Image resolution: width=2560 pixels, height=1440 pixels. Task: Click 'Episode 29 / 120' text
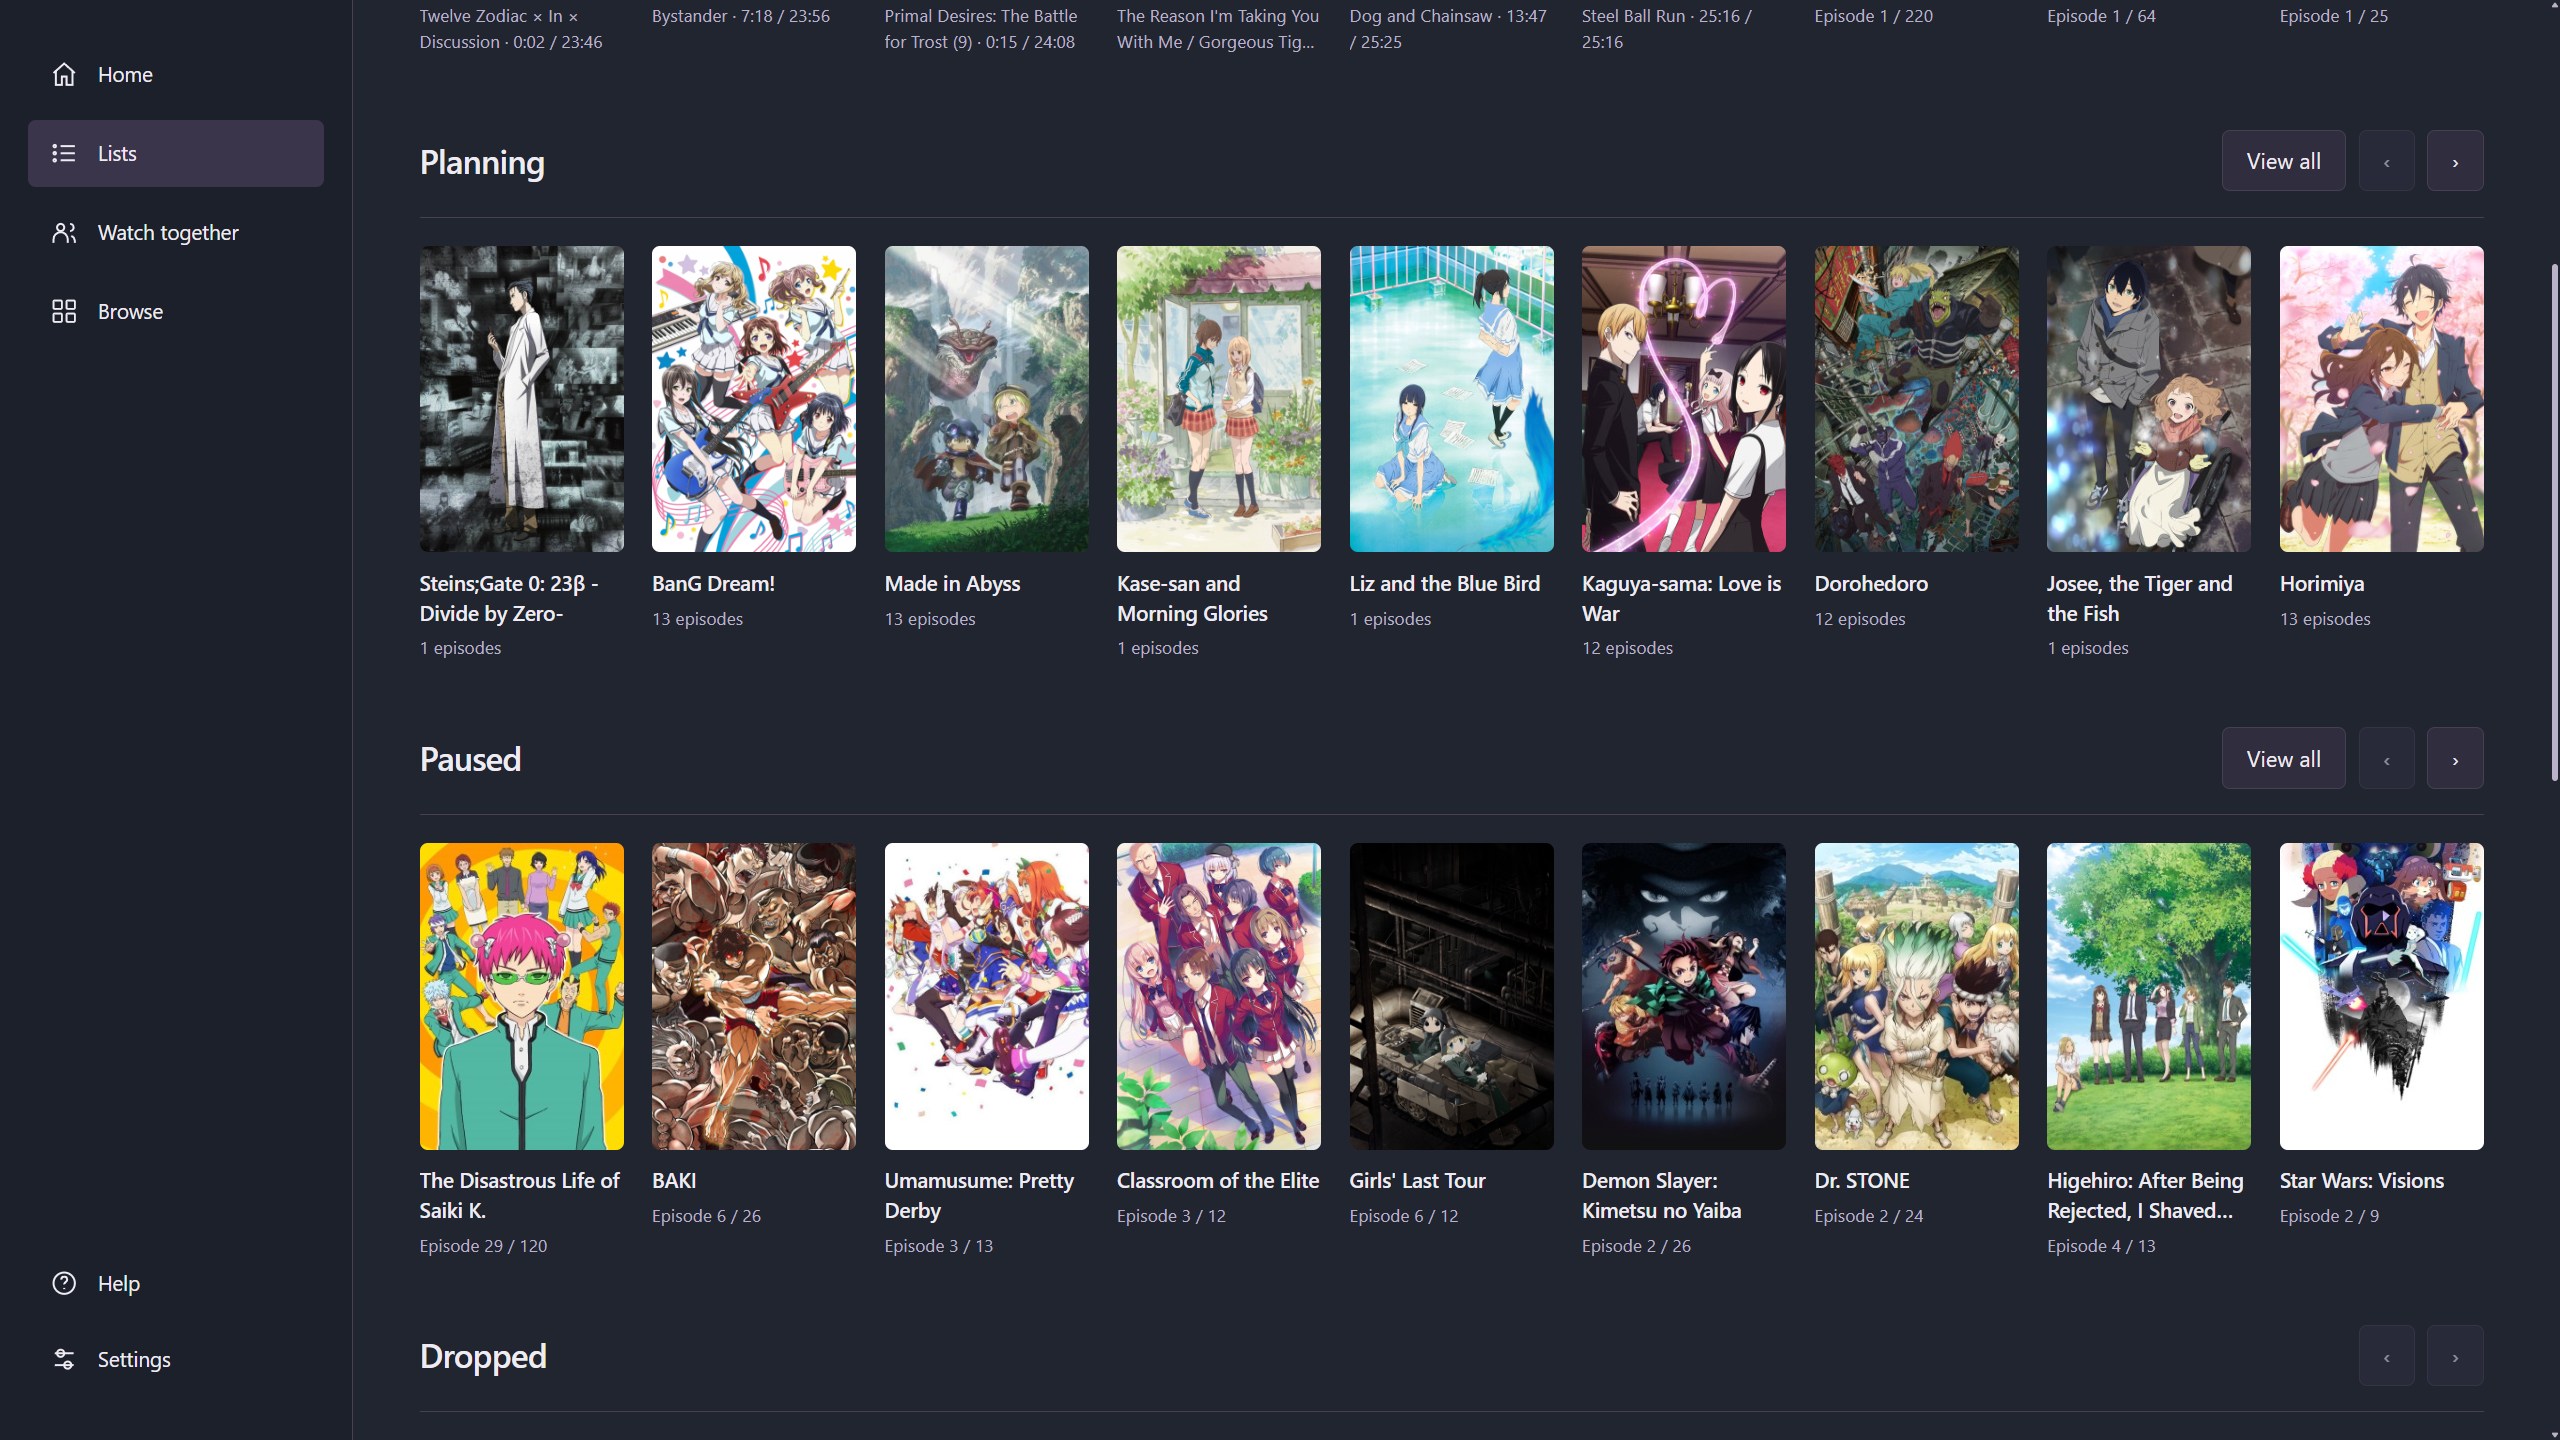point(483,1246)
